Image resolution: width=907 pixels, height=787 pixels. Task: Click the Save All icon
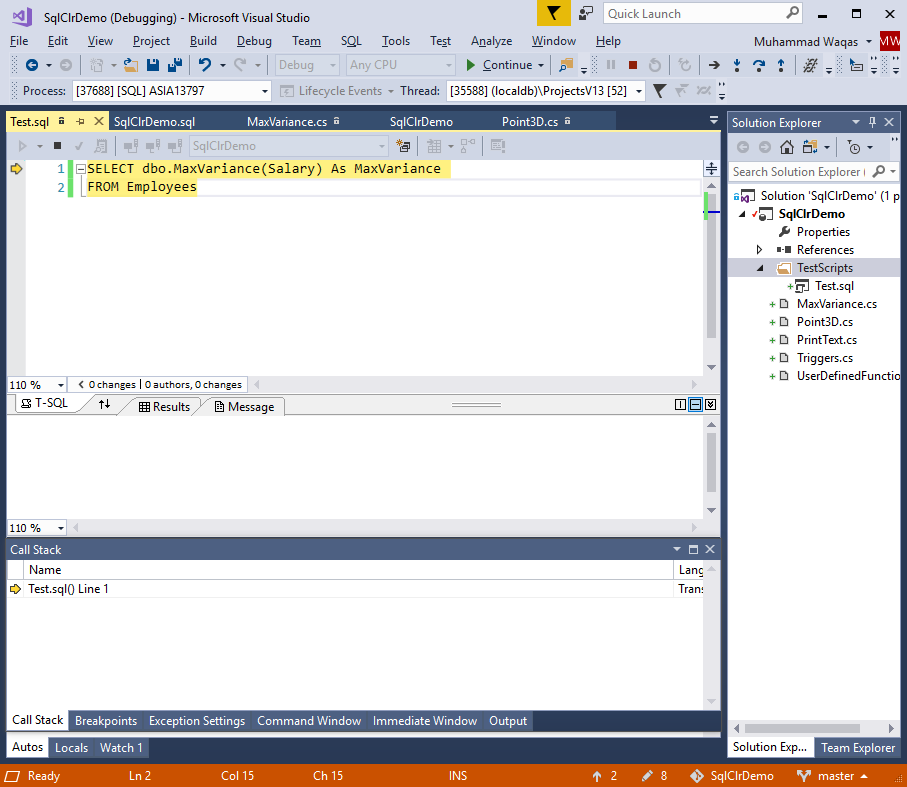click(175, 65)
